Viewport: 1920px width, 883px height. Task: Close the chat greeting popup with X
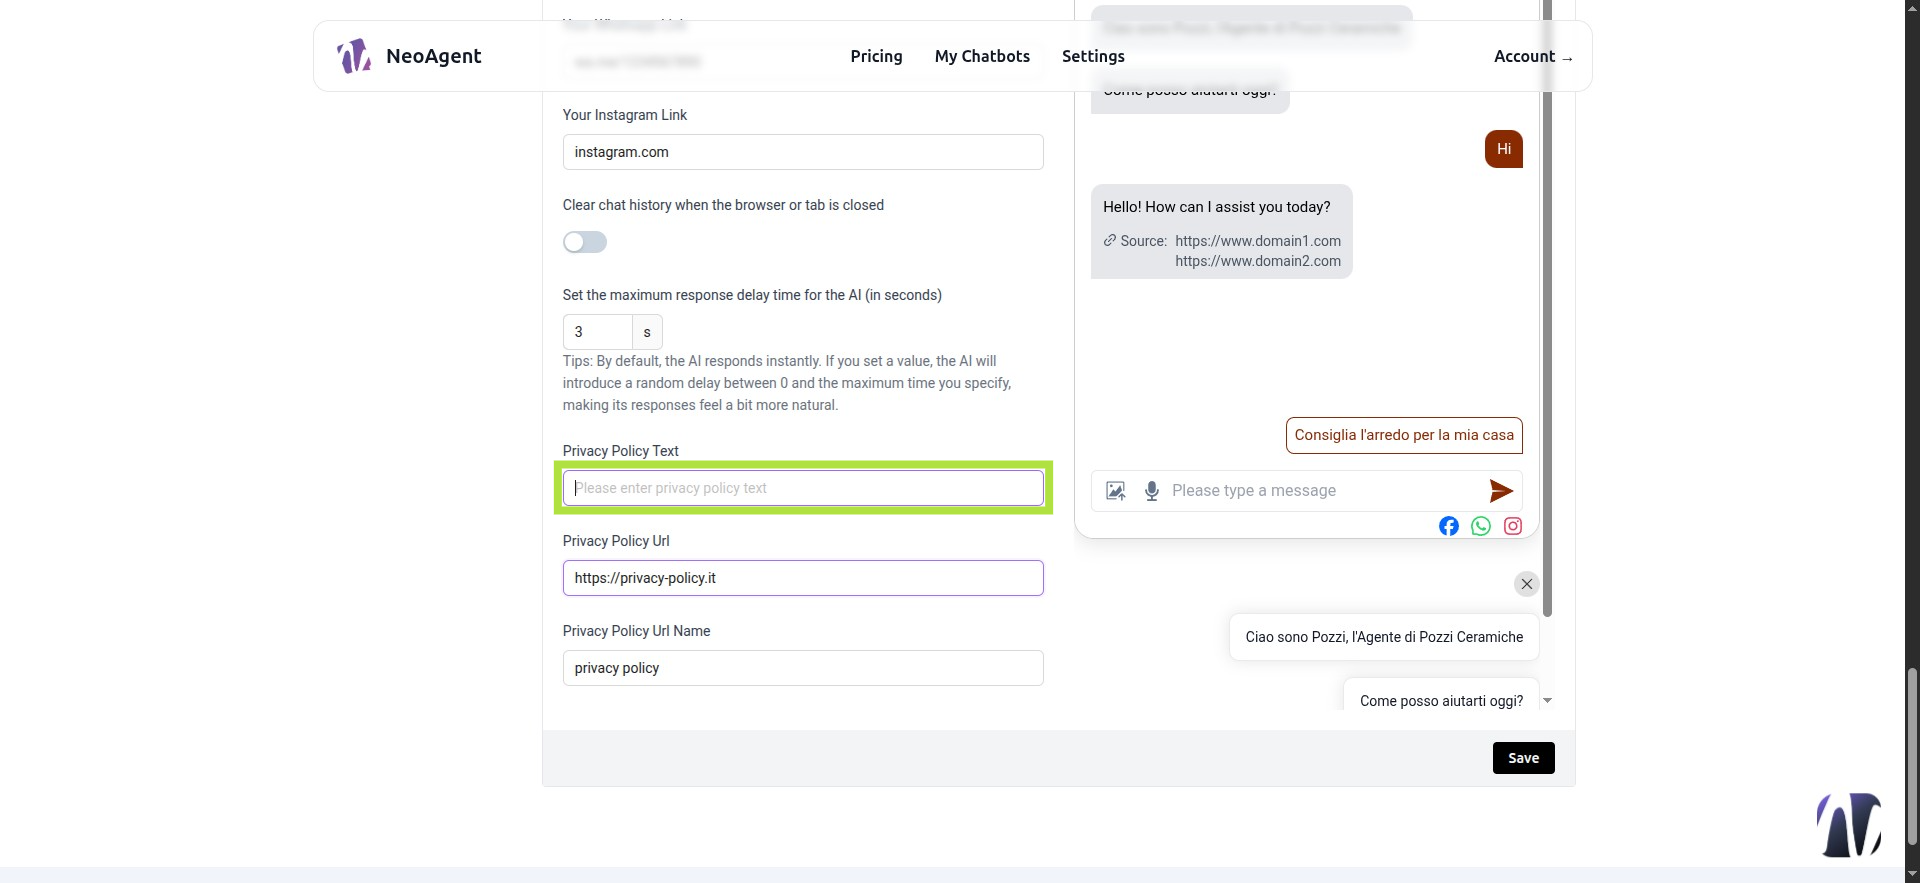(1526, 584)
